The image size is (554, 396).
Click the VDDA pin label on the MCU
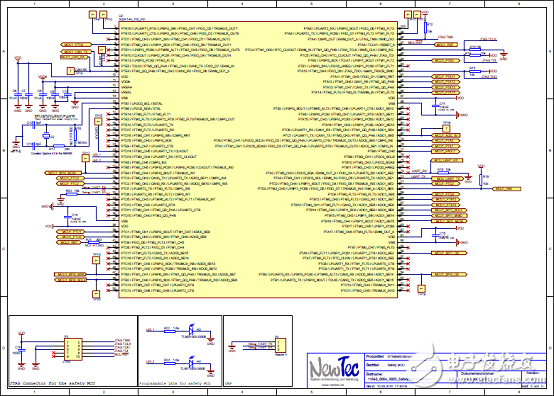(125, 82)
